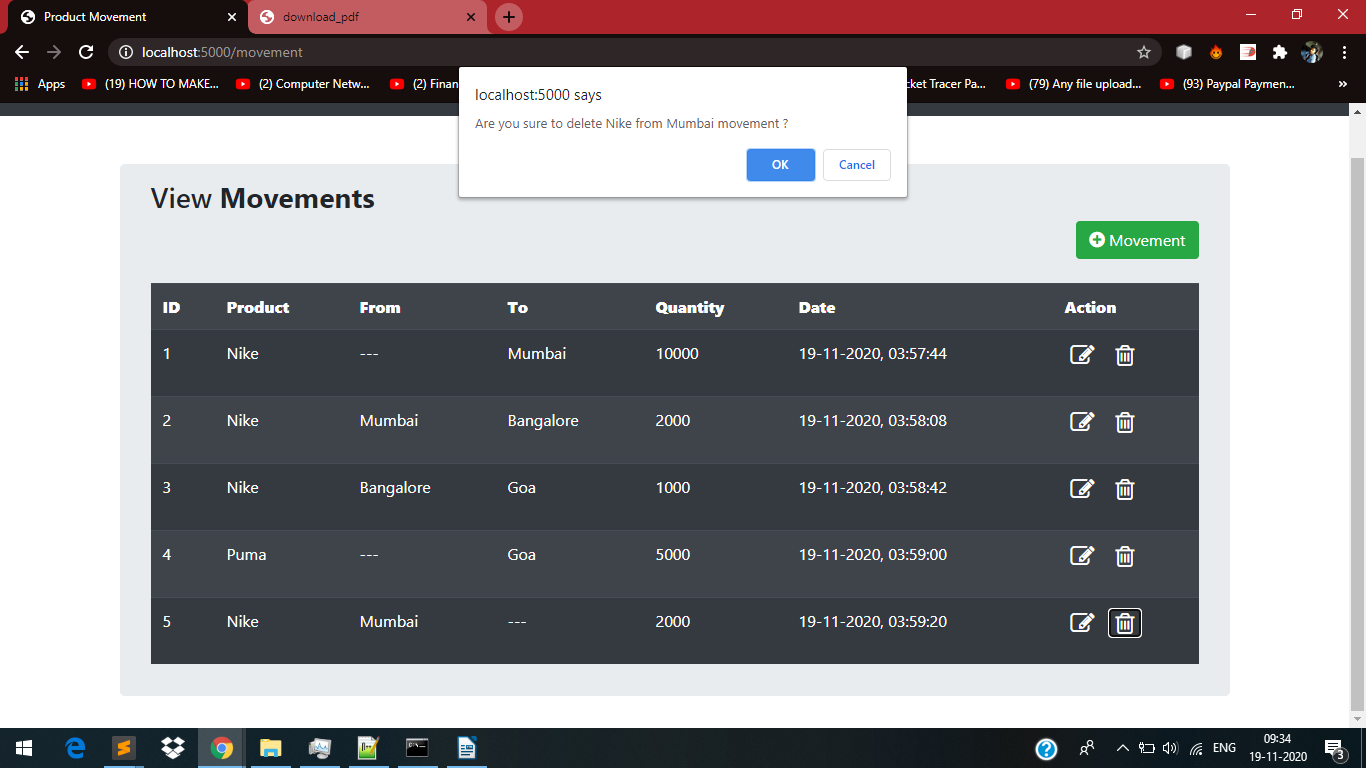Open the terminal window in taskbar
Screen dimensions: 1366x768
tap(418, 748)
